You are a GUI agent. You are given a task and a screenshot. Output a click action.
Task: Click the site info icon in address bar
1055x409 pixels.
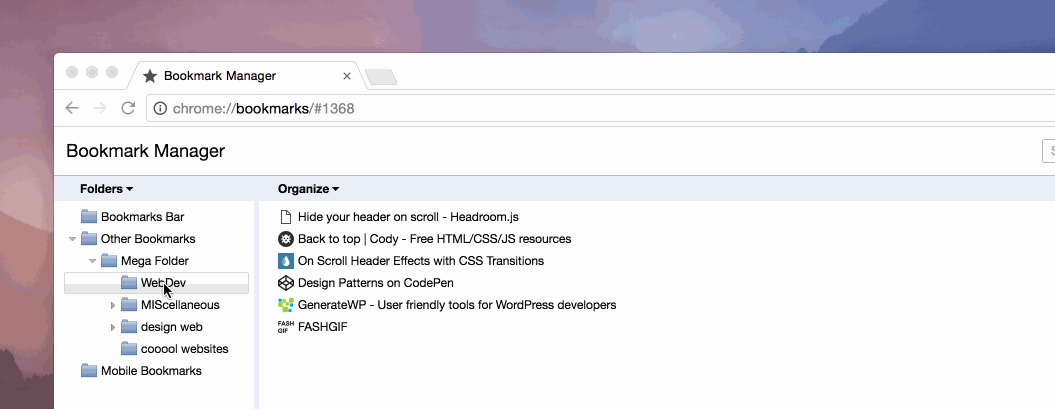[160, 108]
